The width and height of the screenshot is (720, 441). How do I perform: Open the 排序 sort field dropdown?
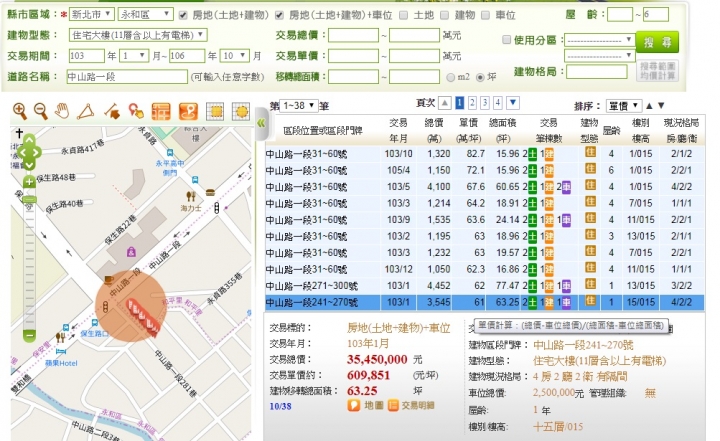pyautogui.click(x=623, y=106)
